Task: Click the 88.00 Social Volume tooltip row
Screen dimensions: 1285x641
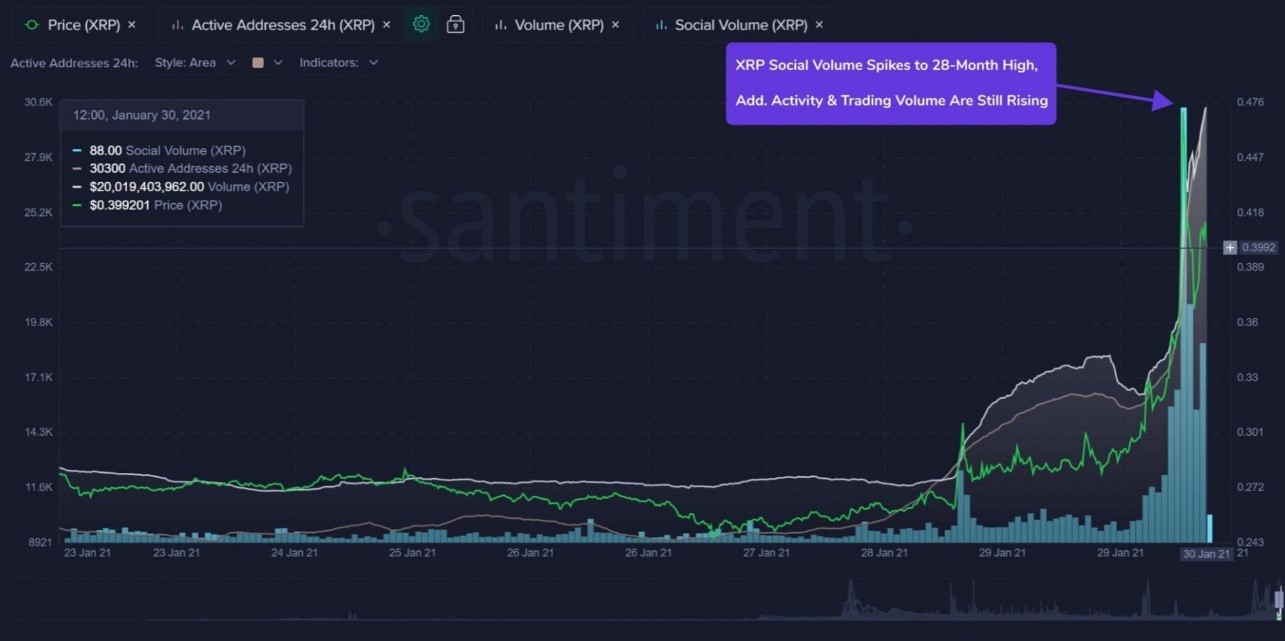Action: click(160, 150)
